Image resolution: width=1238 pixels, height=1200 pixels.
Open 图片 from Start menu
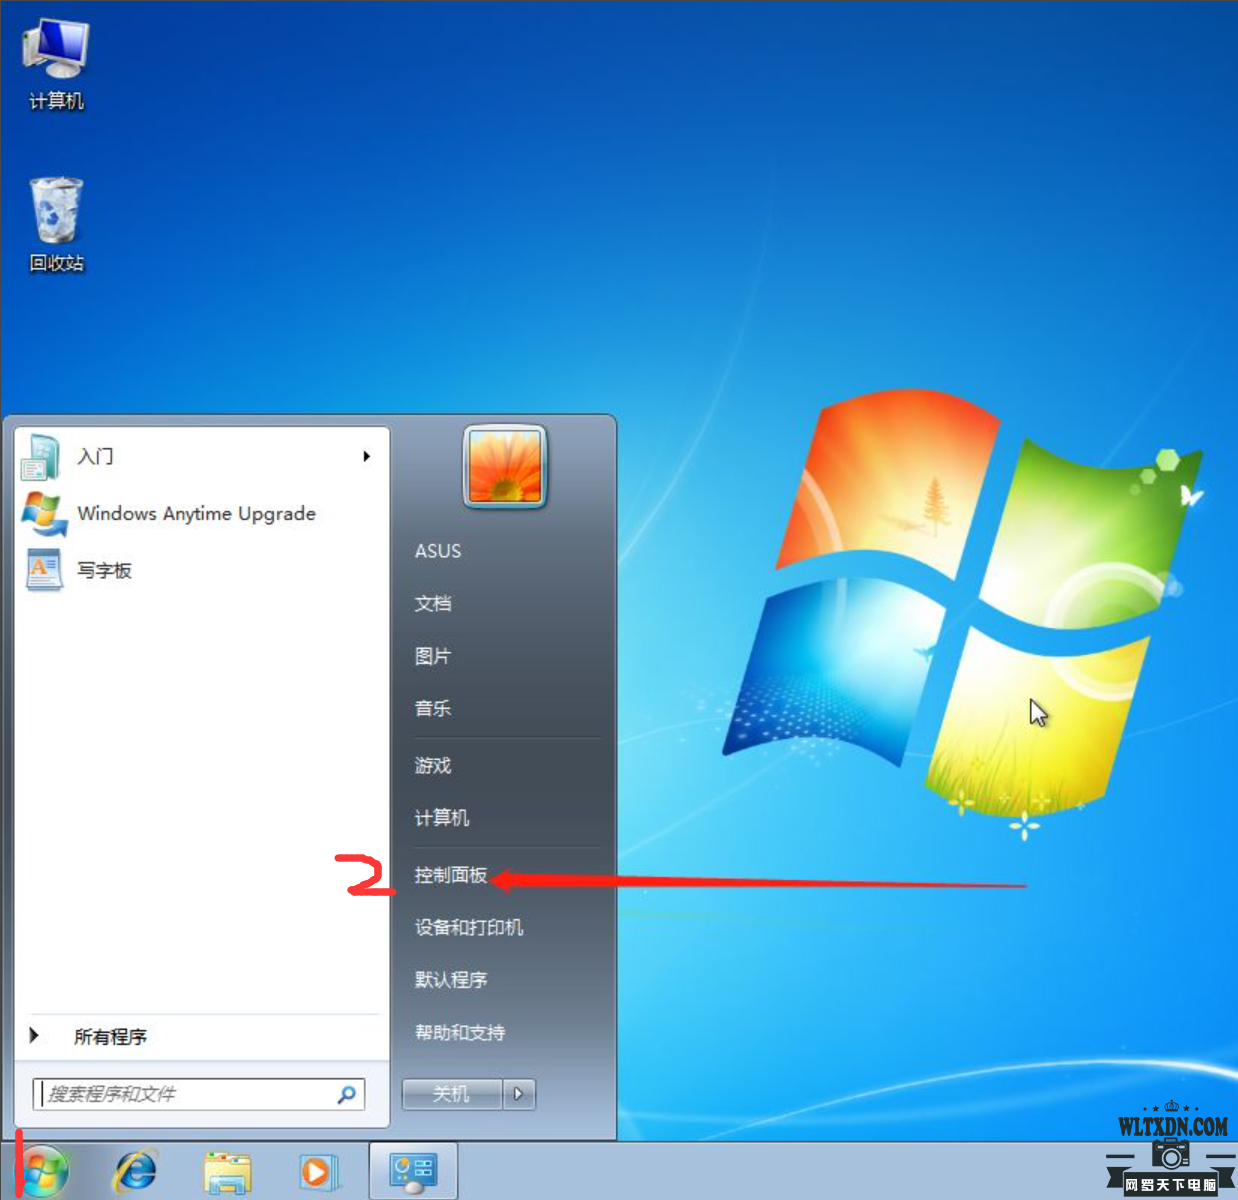click(433, 656)
